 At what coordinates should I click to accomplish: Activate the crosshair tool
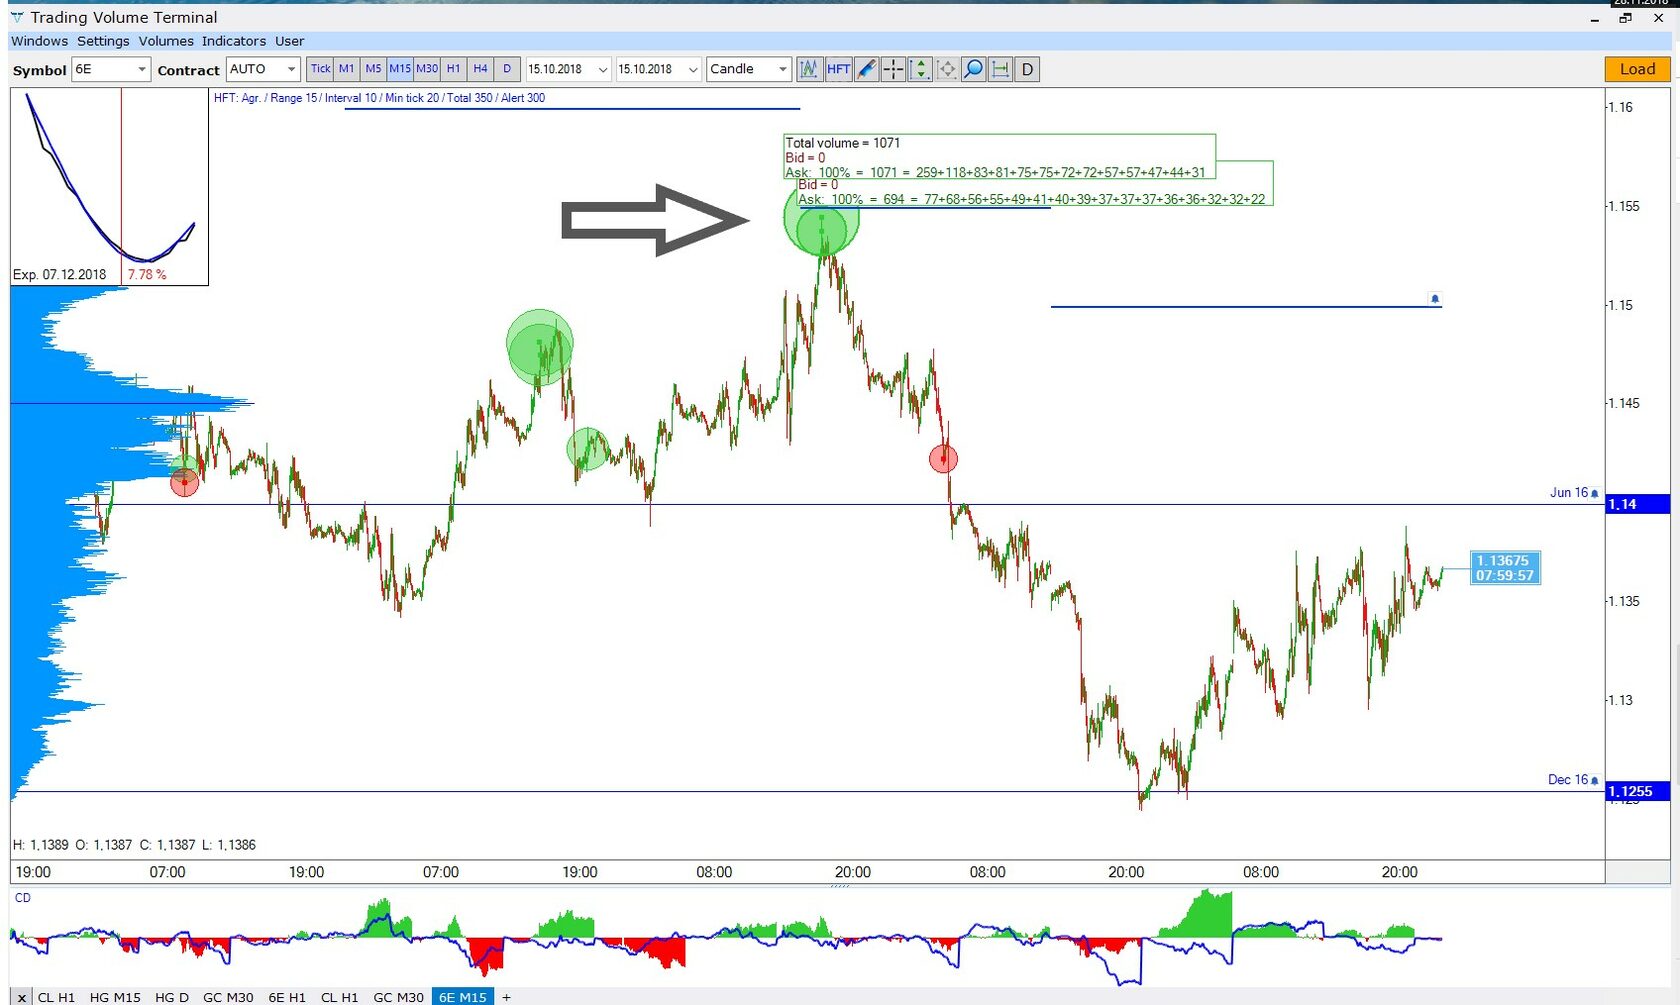(893, 69)
